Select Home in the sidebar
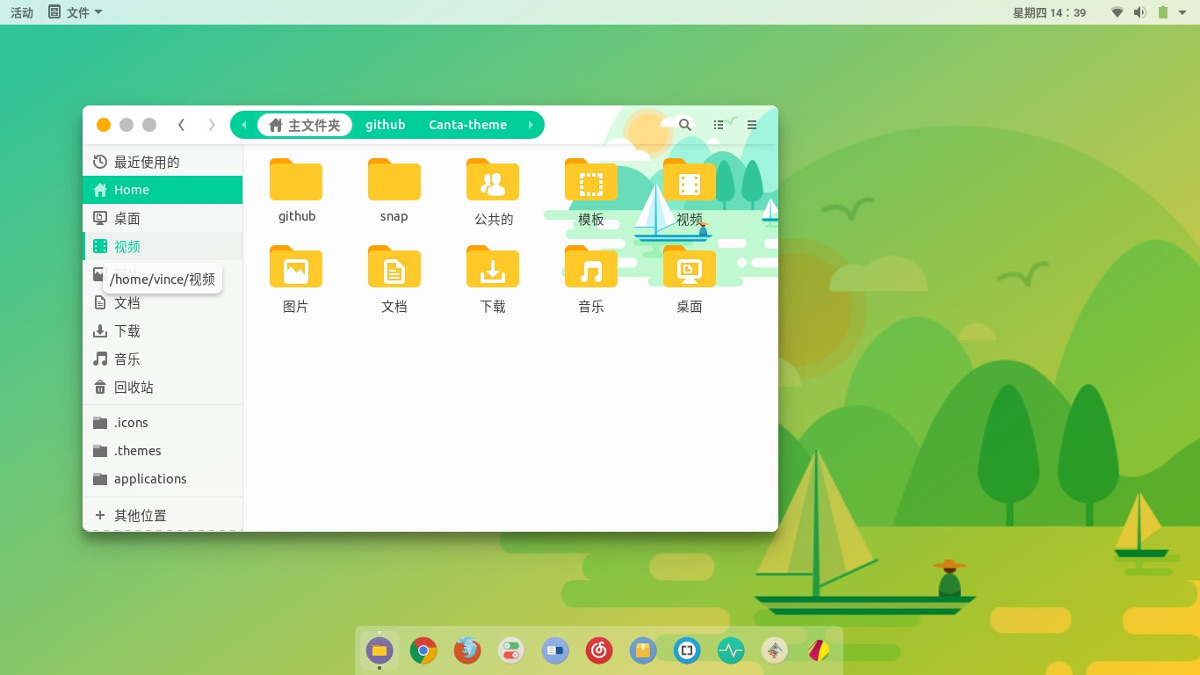 click(162, 190)
